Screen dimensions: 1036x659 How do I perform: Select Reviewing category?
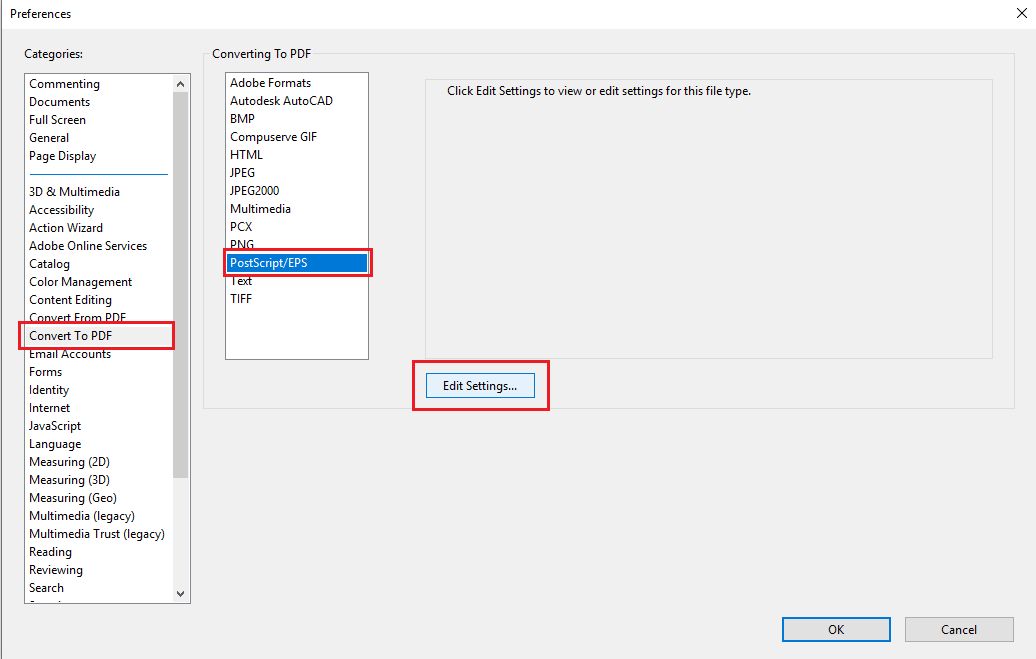[56, 570]
